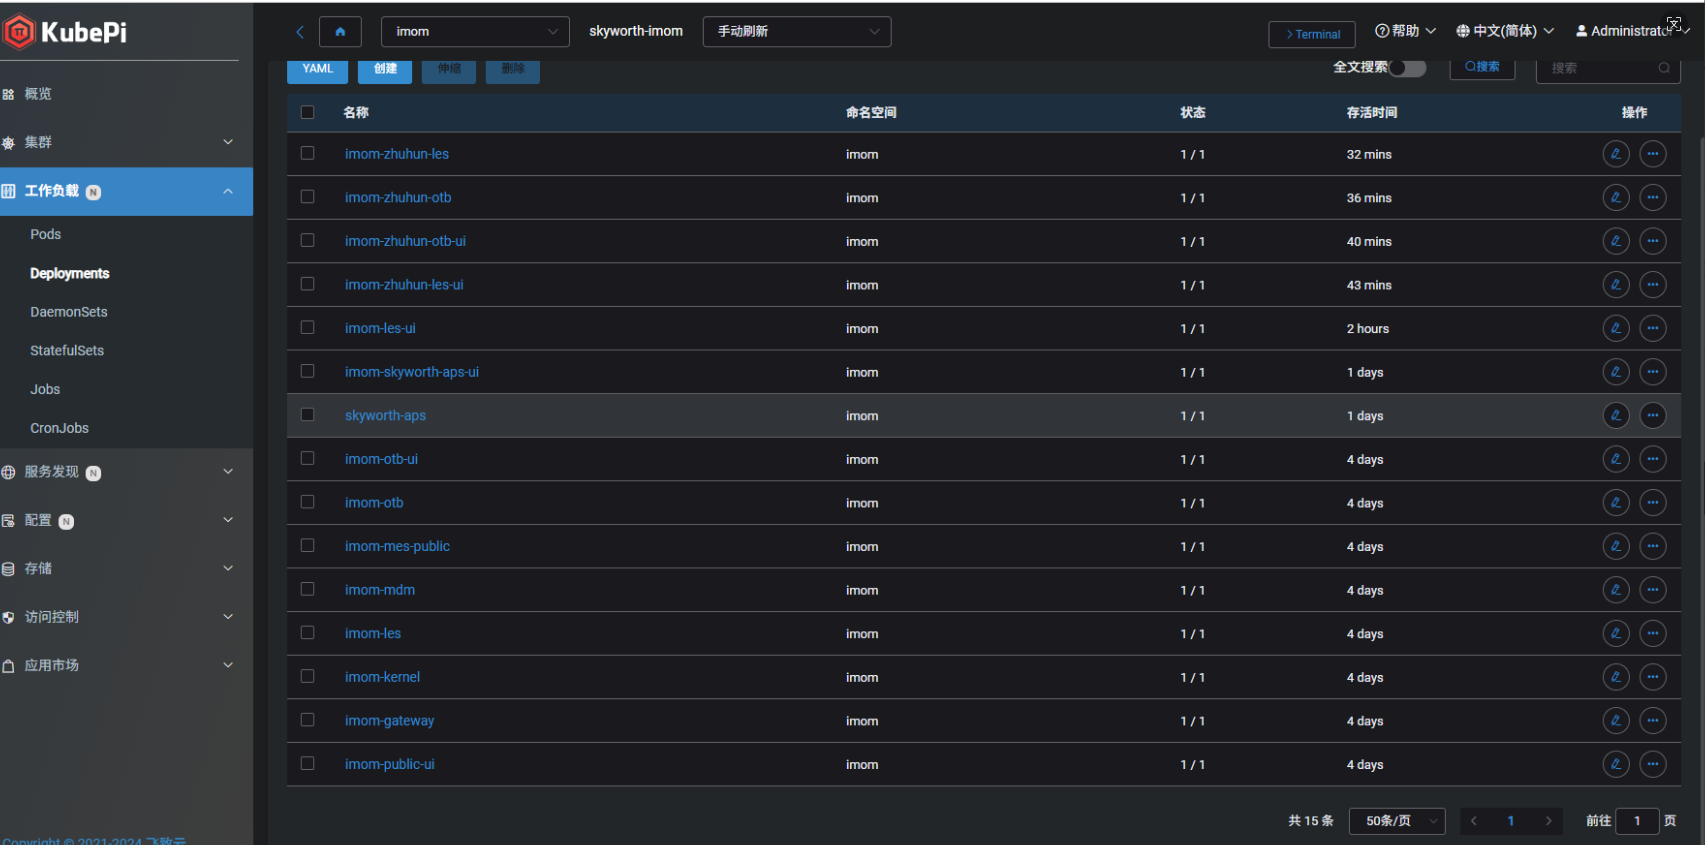Click the back arrow icon
1705x845 pixels.
300,32
